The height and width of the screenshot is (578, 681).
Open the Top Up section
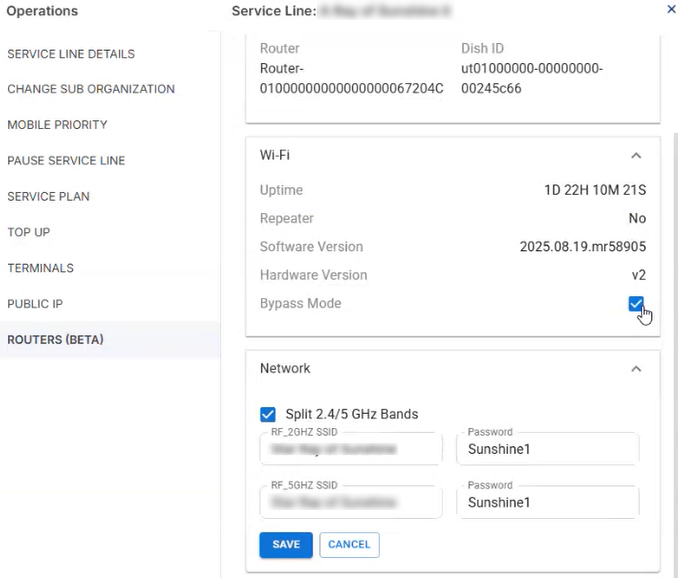point(29,232)
